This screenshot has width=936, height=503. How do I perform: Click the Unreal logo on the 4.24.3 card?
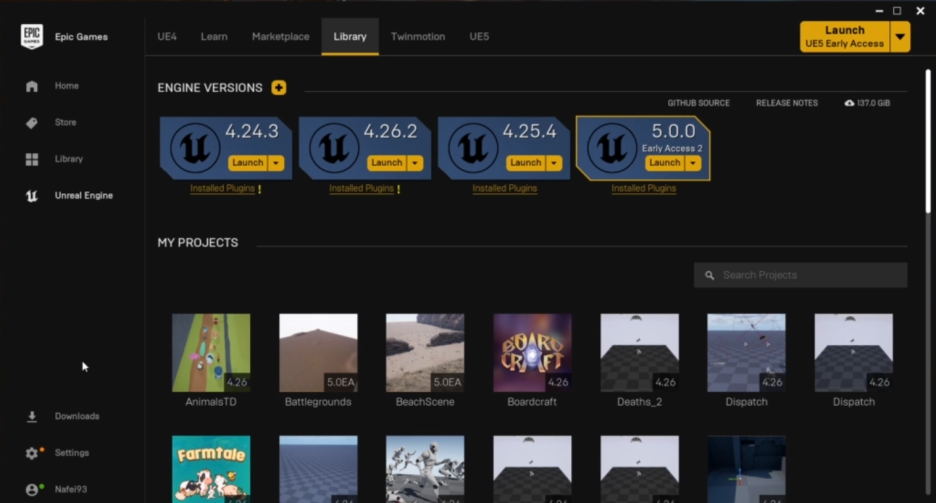coord(195,147)
